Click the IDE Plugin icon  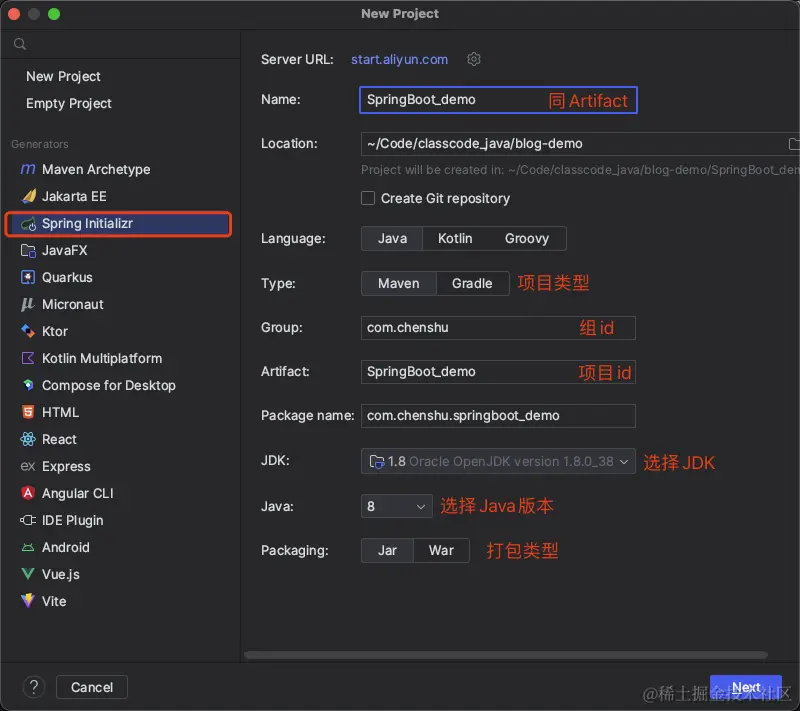click(28, 520)
